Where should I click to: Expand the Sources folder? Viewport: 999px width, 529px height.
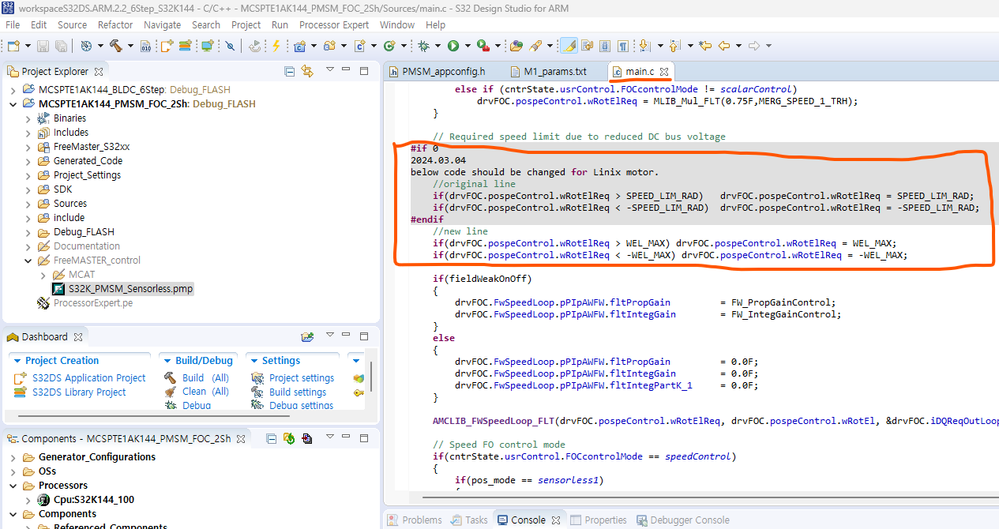28,204
